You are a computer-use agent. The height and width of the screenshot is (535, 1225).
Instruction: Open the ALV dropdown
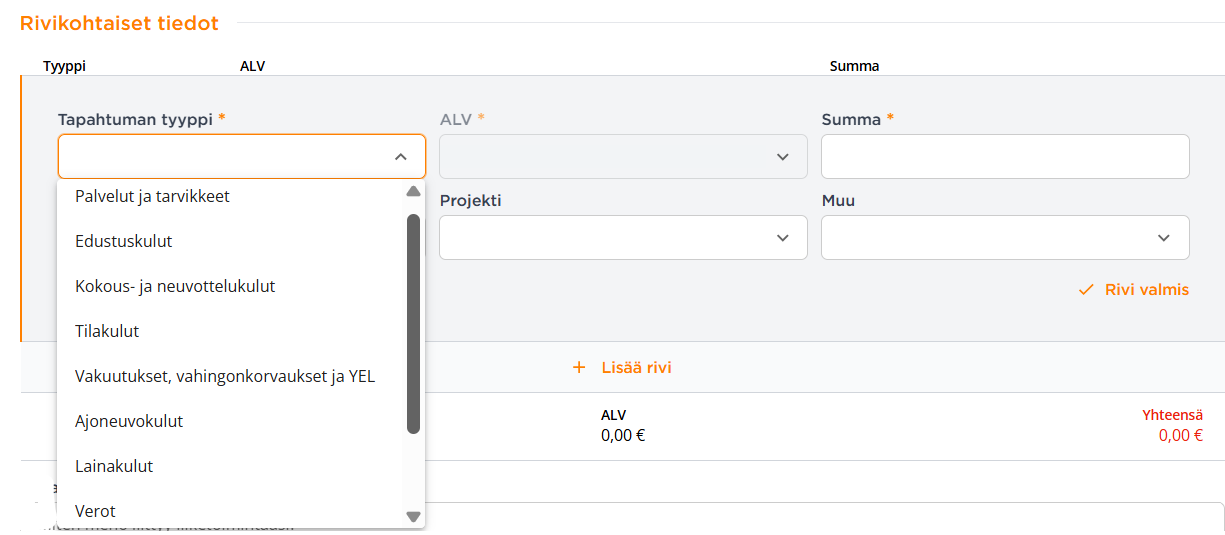[x=622, y=157]
